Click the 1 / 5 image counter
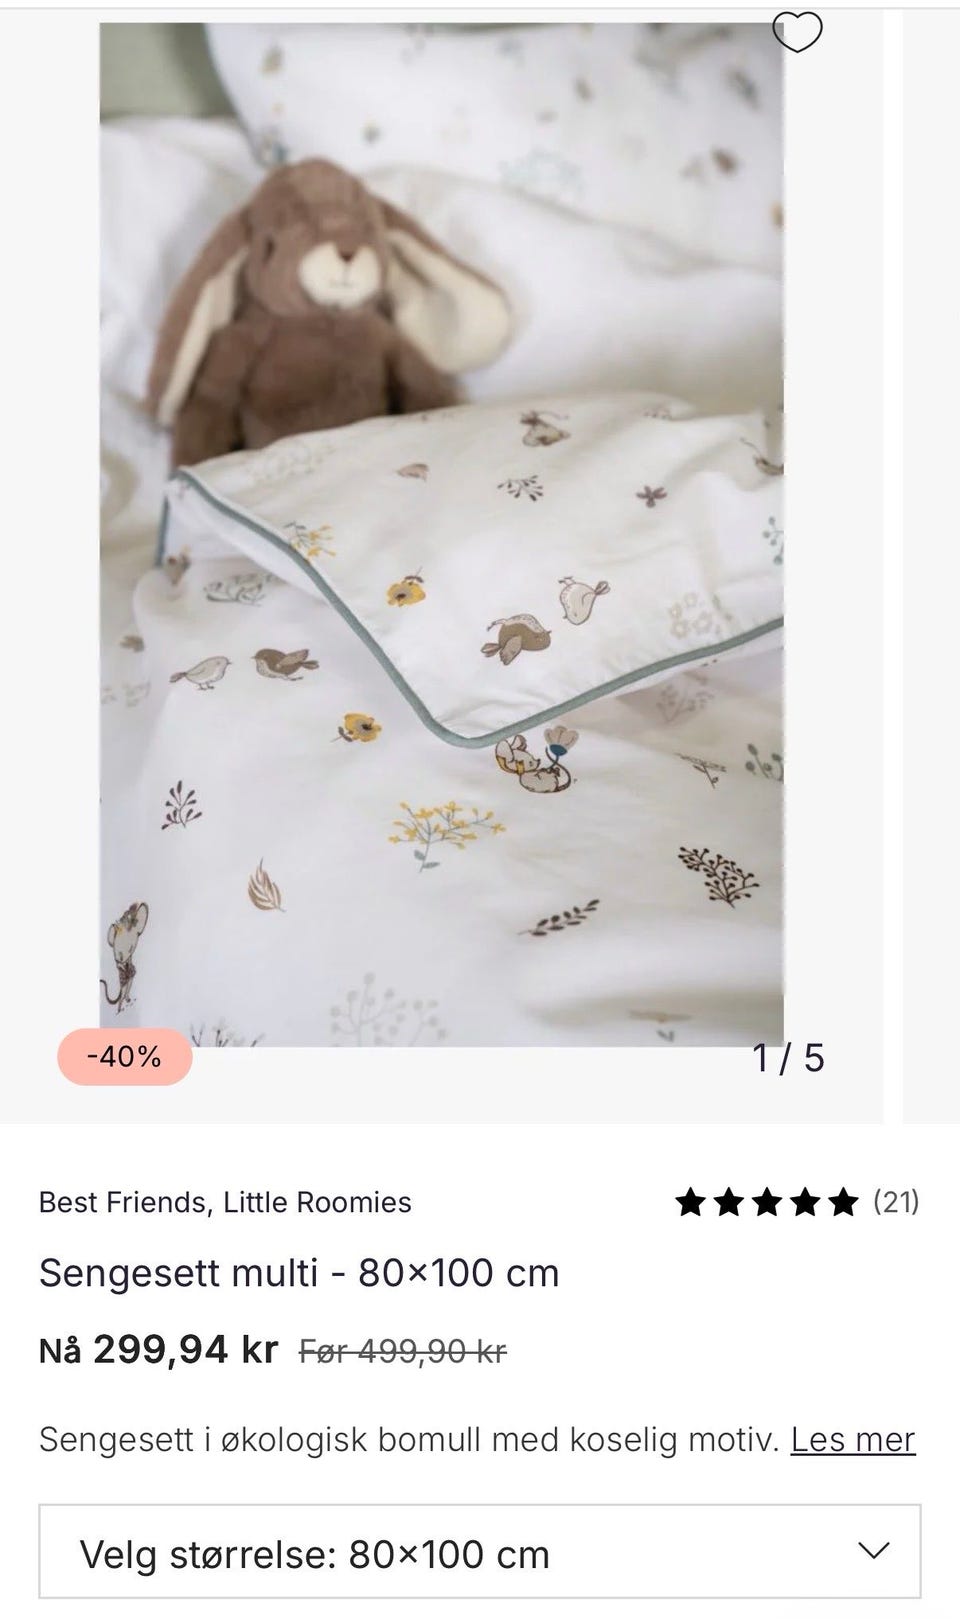 [x=789, y=1058]
